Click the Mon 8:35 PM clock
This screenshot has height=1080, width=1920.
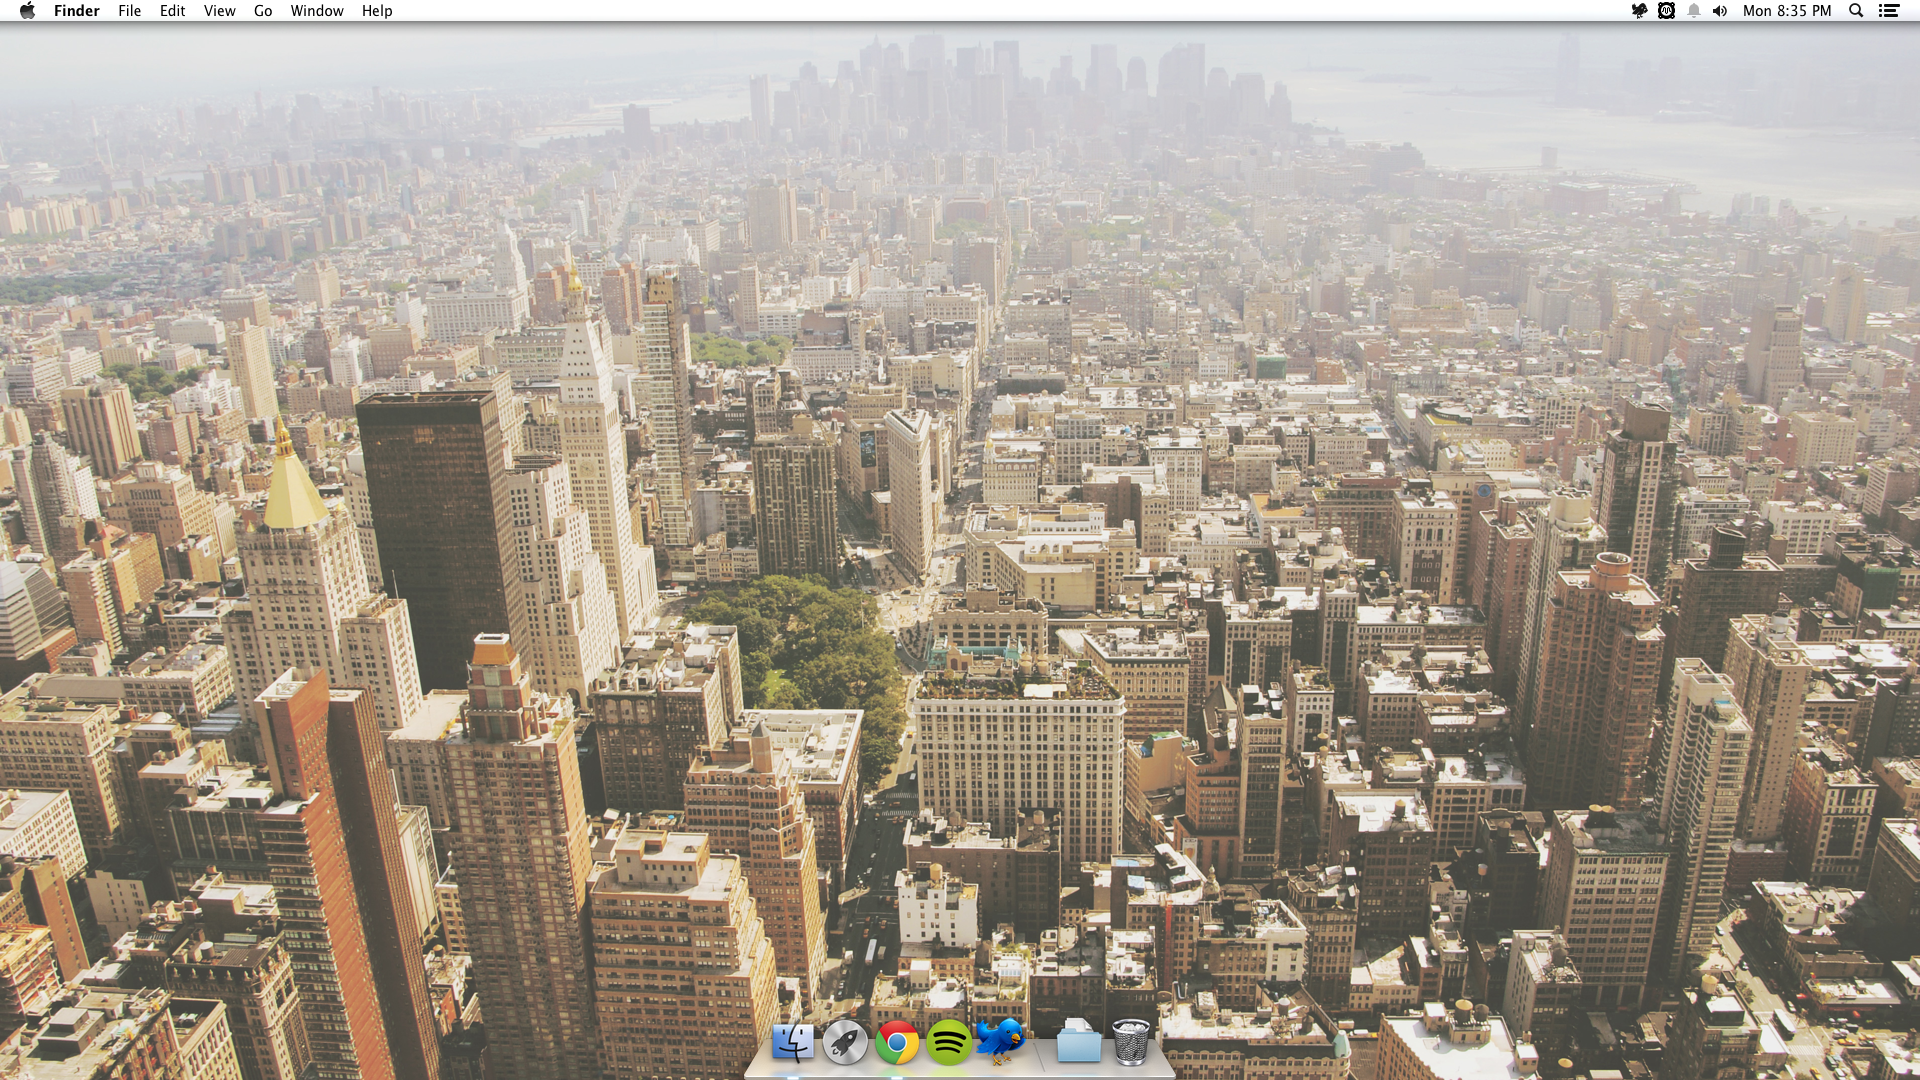pos(1787,11)
